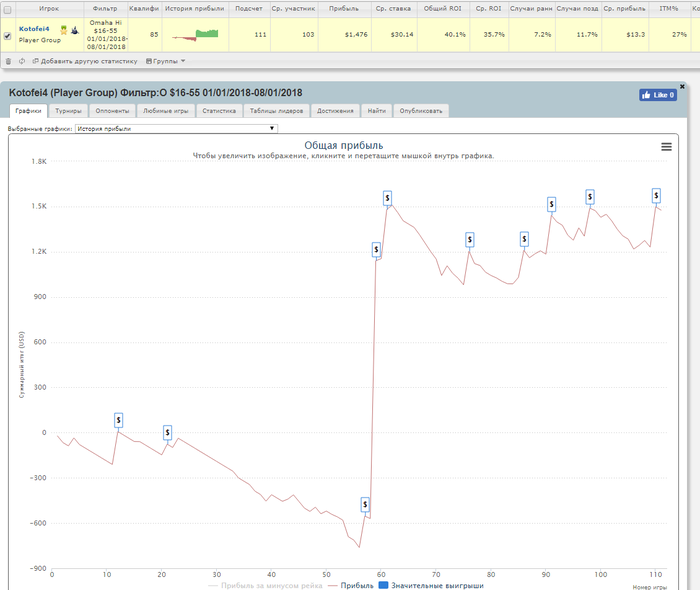
Task: Click the Facebook Like button
Action: tap(658, 95)
